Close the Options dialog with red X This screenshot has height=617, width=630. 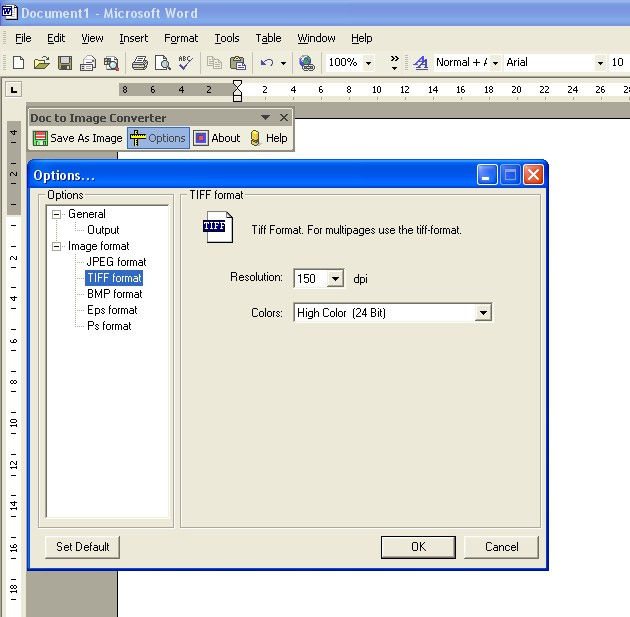pyautogui.click(x=534, y=175)
